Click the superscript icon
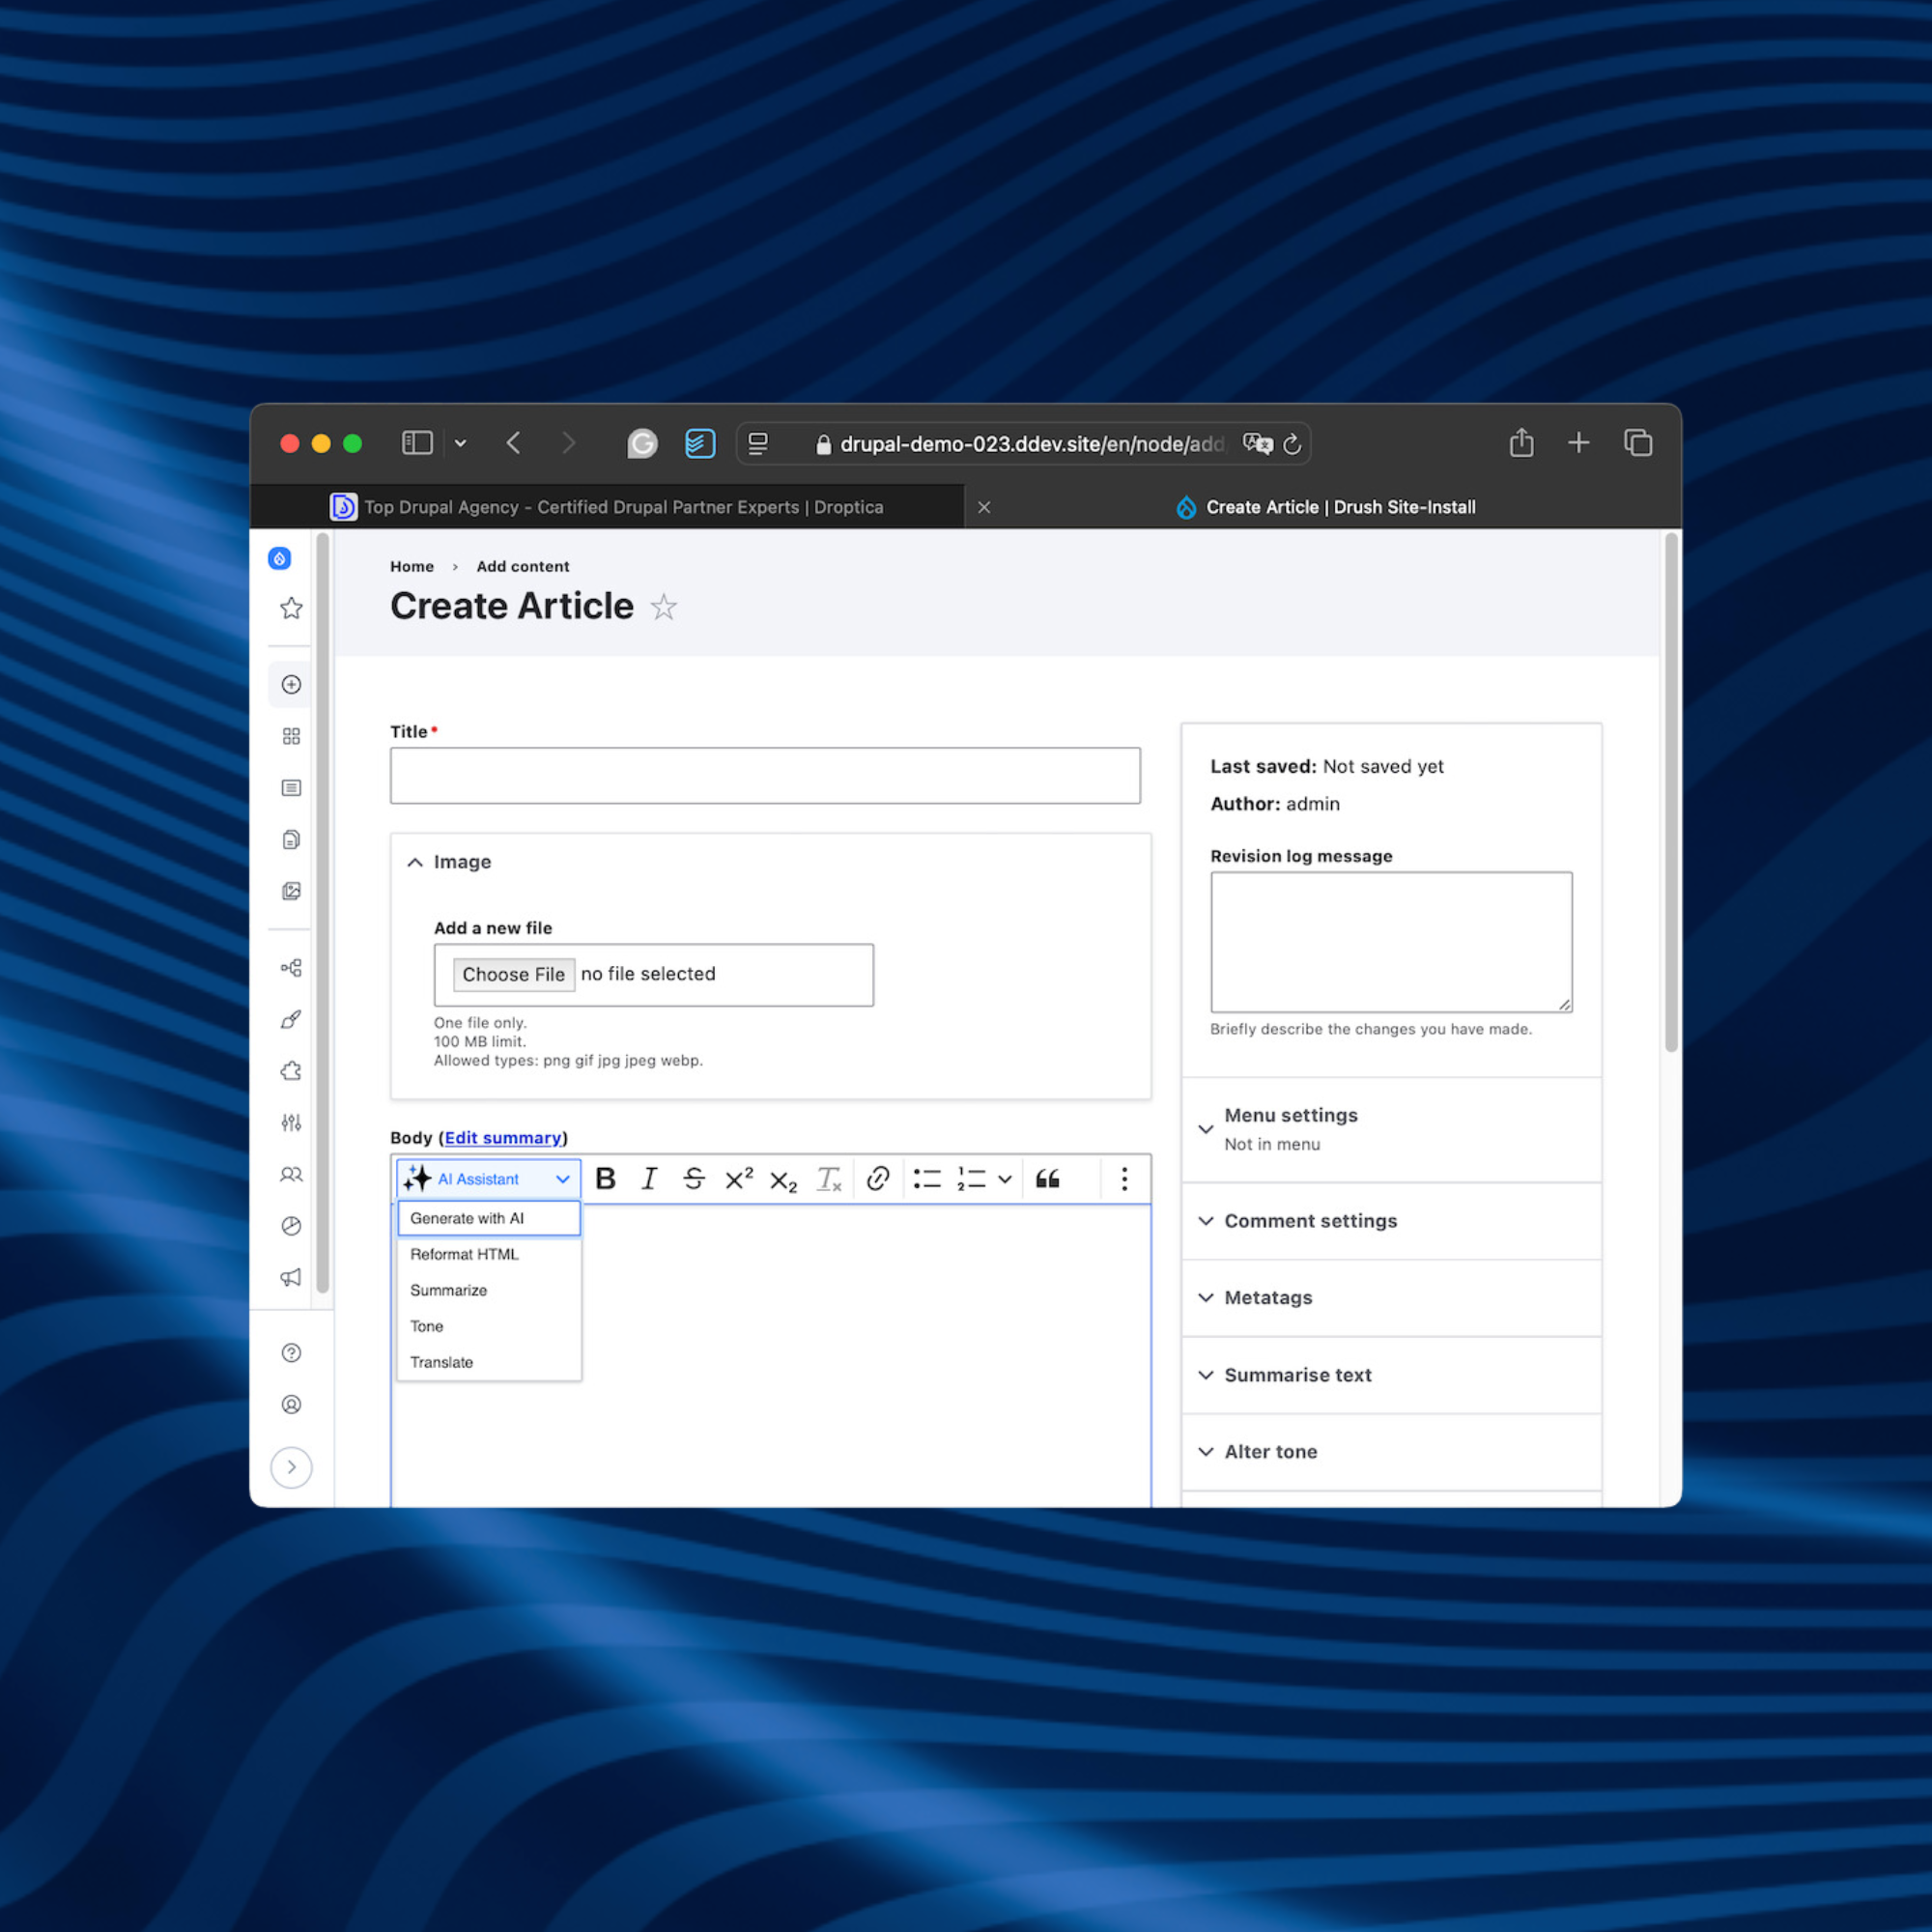1932x1932 pixels. coord(738,1179)
